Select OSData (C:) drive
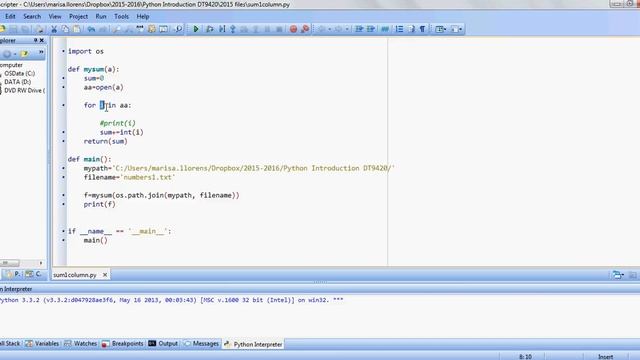Screen dimensions: 640x360 pos(19,73)
